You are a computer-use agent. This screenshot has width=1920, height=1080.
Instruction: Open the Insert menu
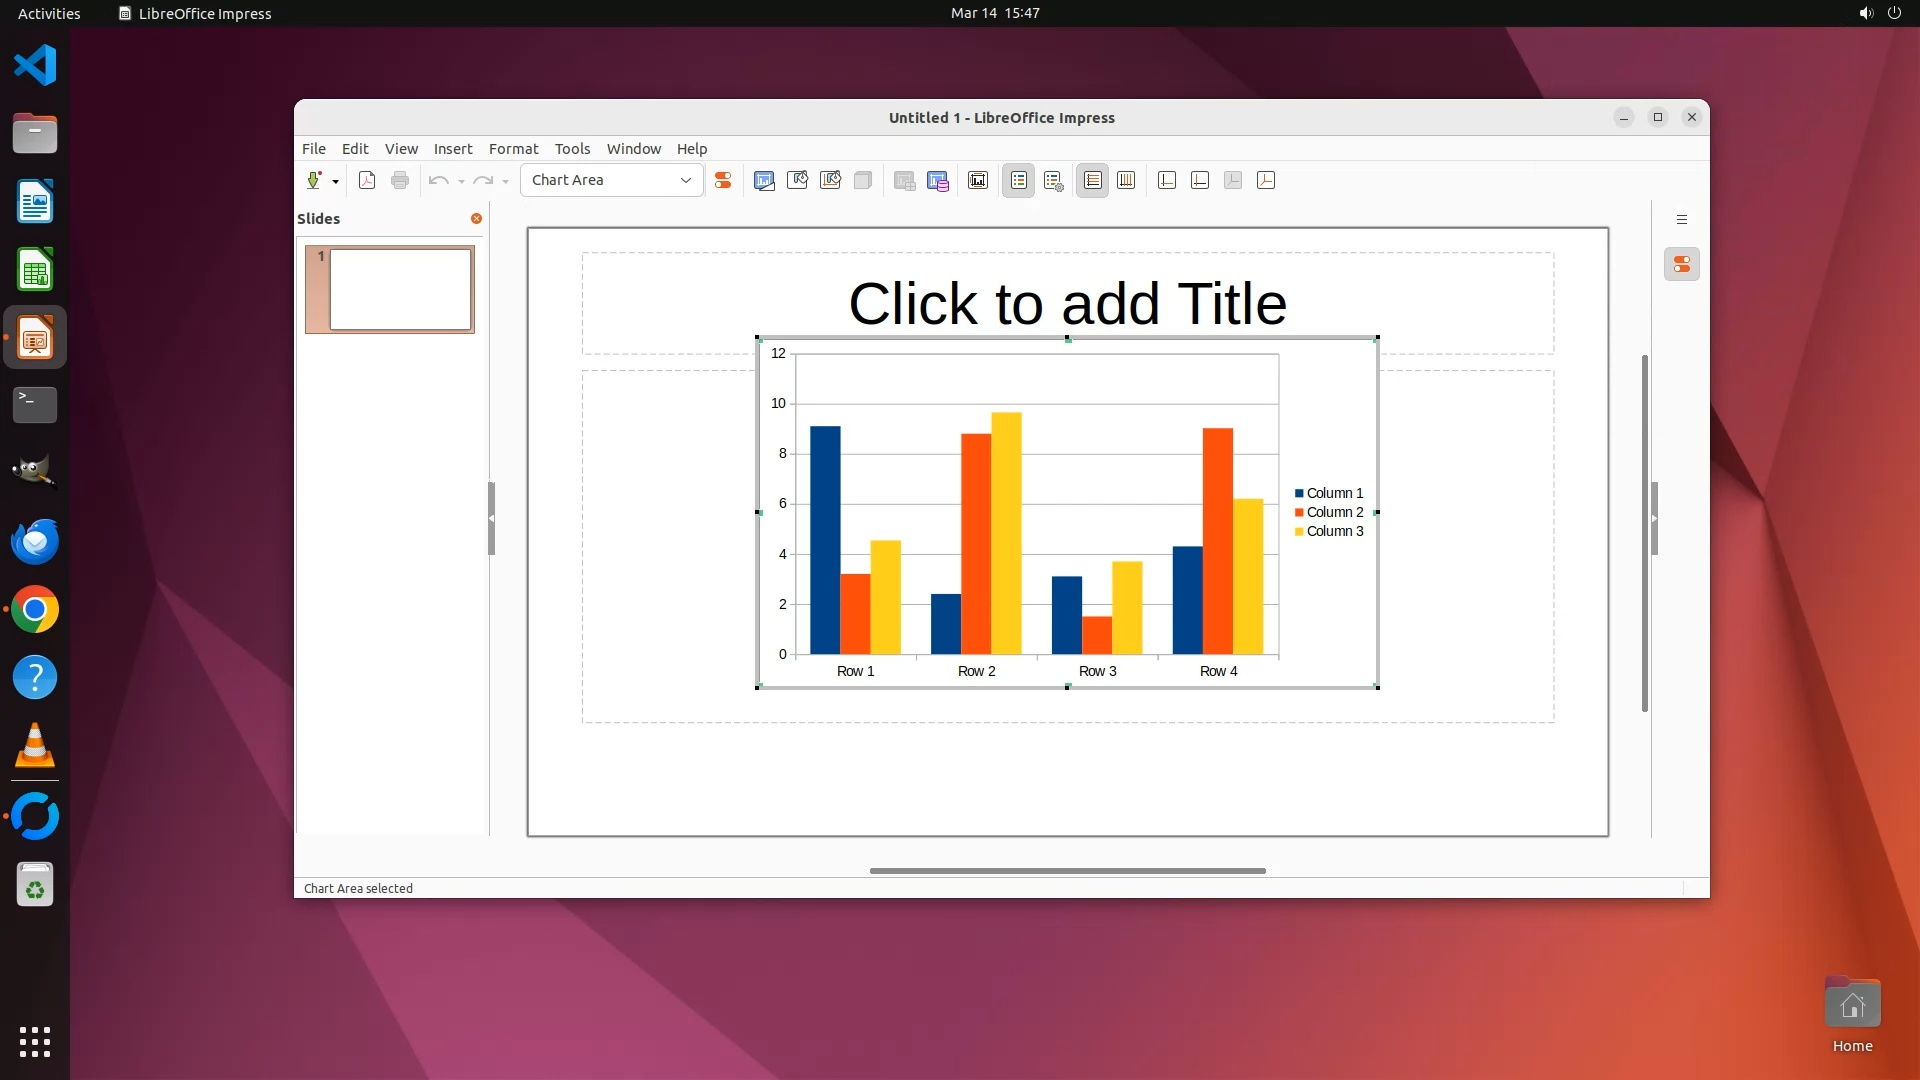coord(452,148)
